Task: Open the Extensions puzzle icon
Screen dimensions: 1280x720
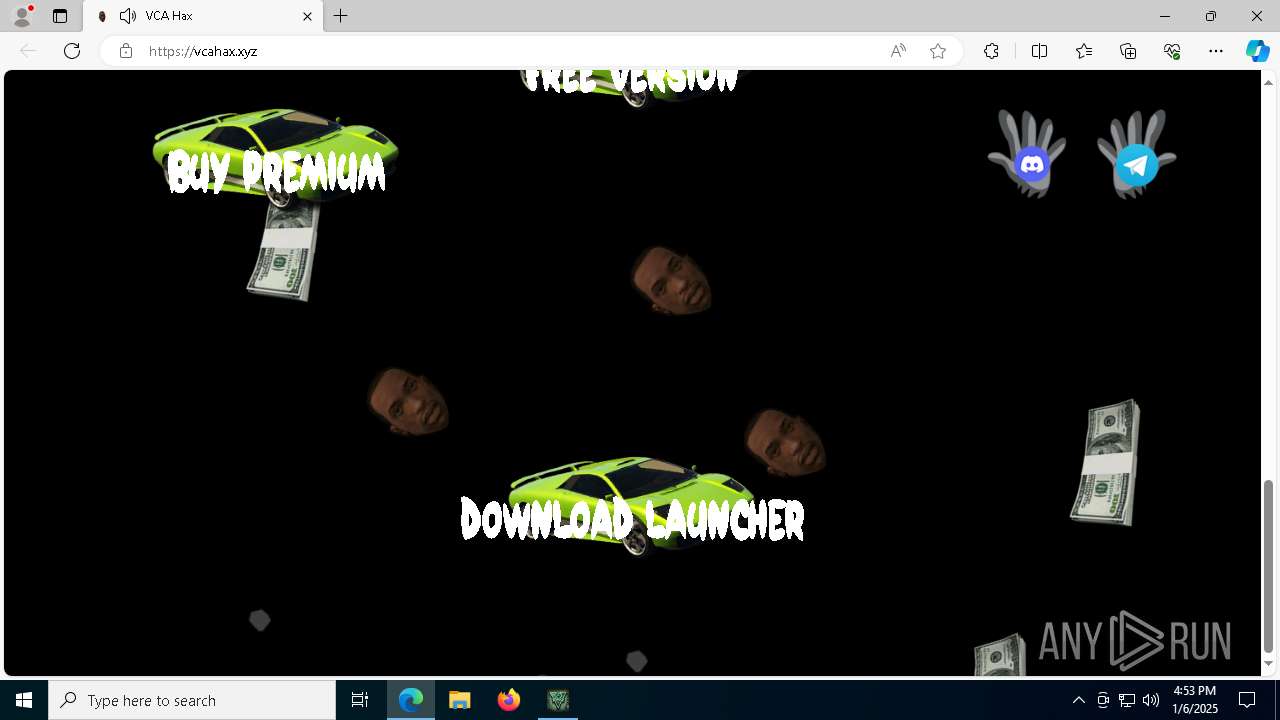Action: pos(991,51)
